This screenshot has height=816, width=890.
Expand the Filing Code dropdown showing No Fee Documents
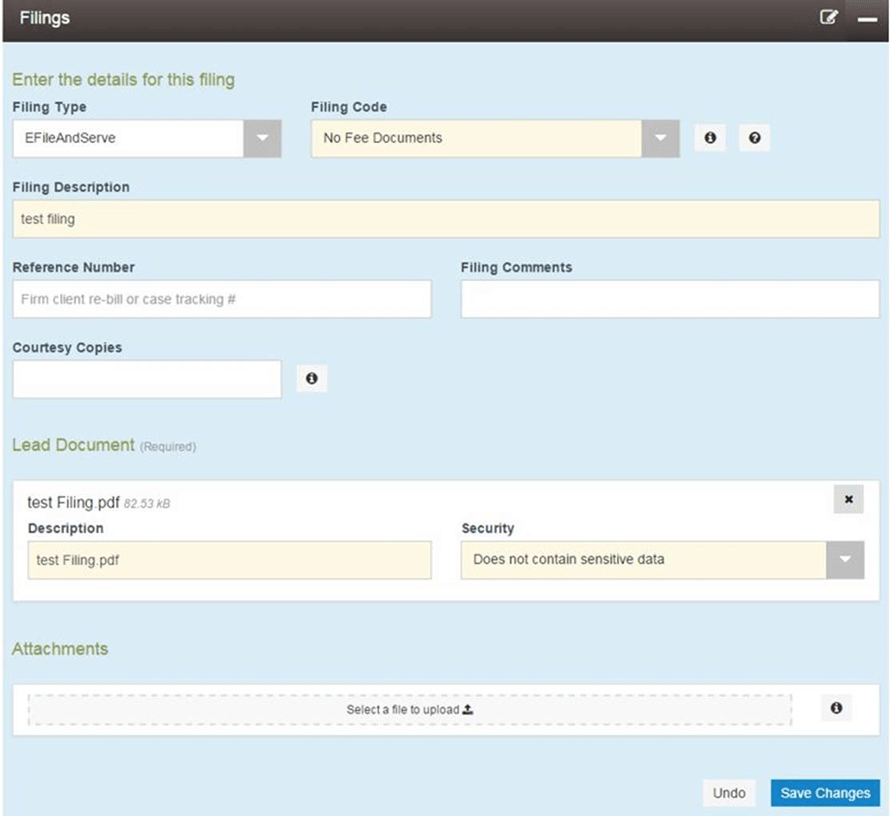(x=659, y=137)
